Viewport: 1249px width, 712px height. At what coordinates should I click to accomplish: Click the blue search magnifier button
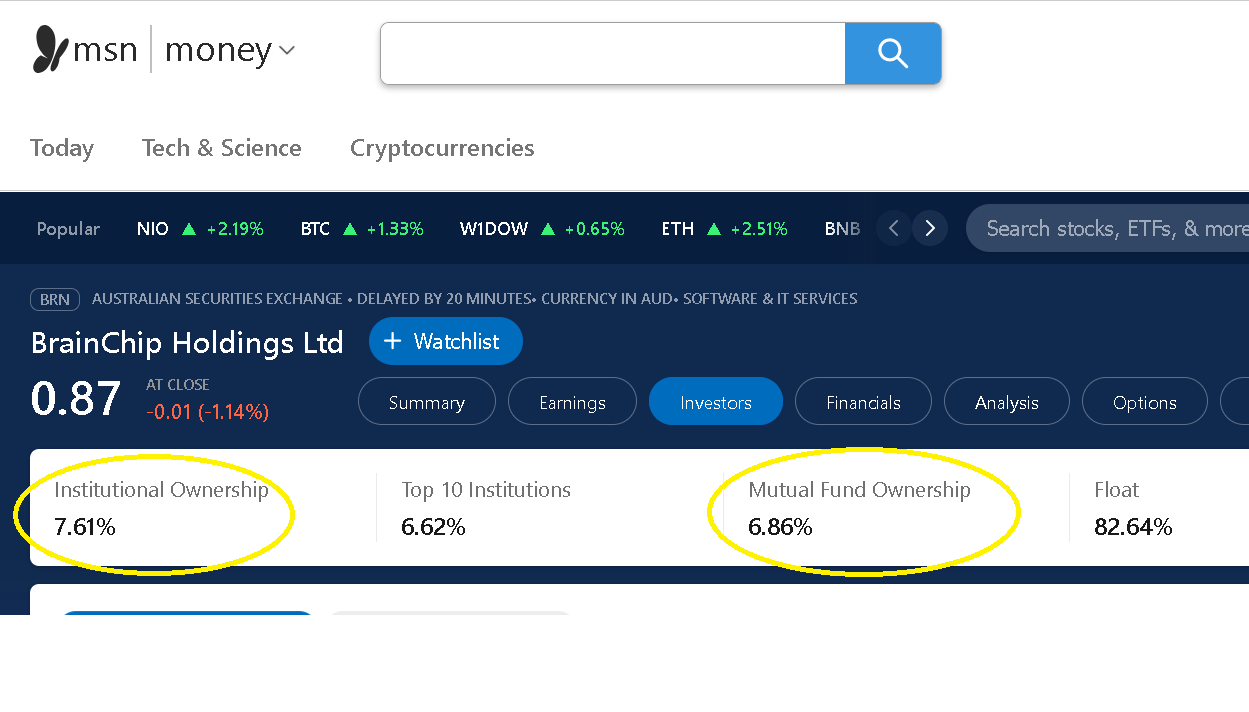point(892,53)
